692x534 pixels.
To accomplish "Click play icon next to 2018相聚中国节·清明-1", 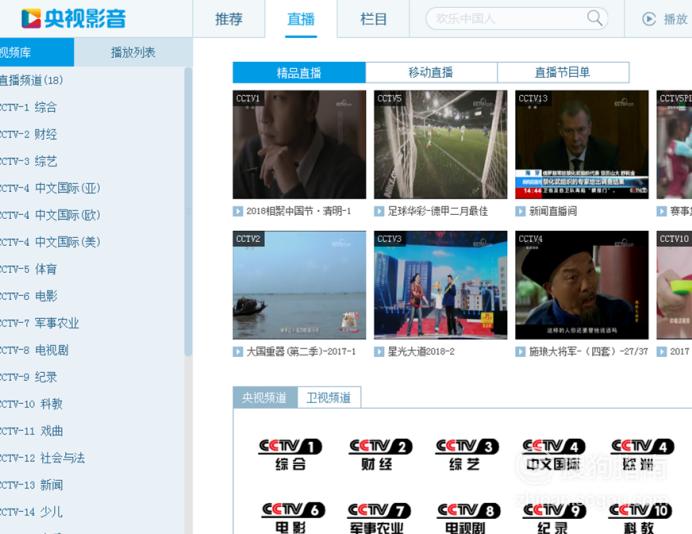I will pyautogui.click(x=238, y=211).
